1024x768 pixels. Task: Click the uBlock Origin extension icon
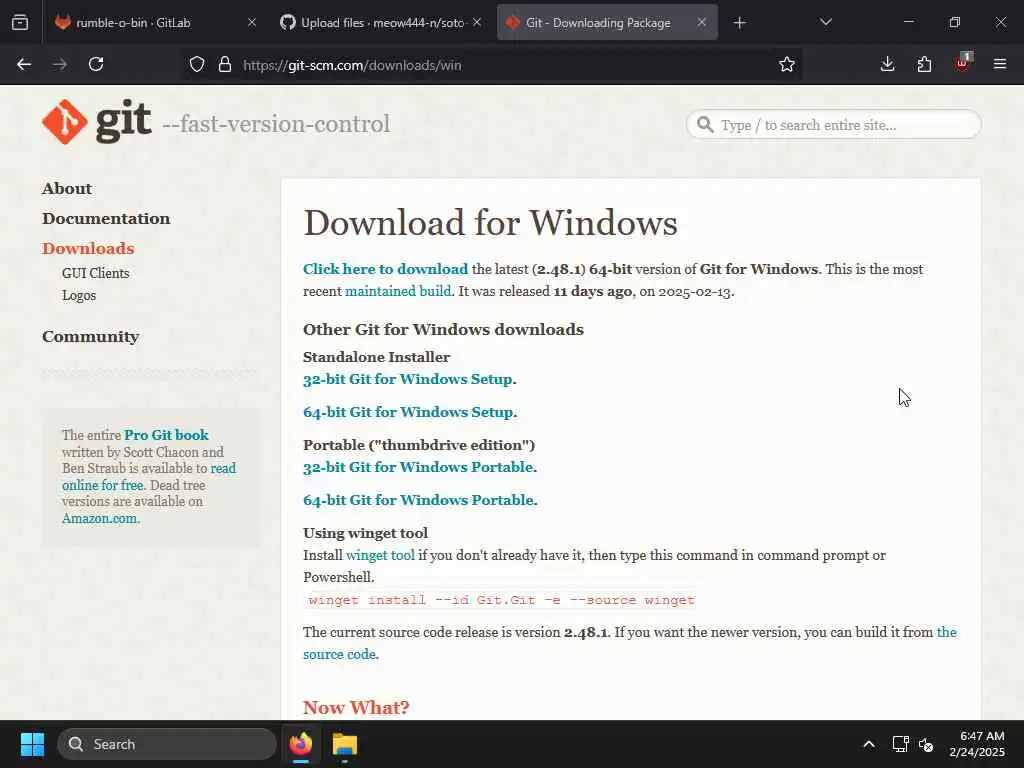[963, 63]
